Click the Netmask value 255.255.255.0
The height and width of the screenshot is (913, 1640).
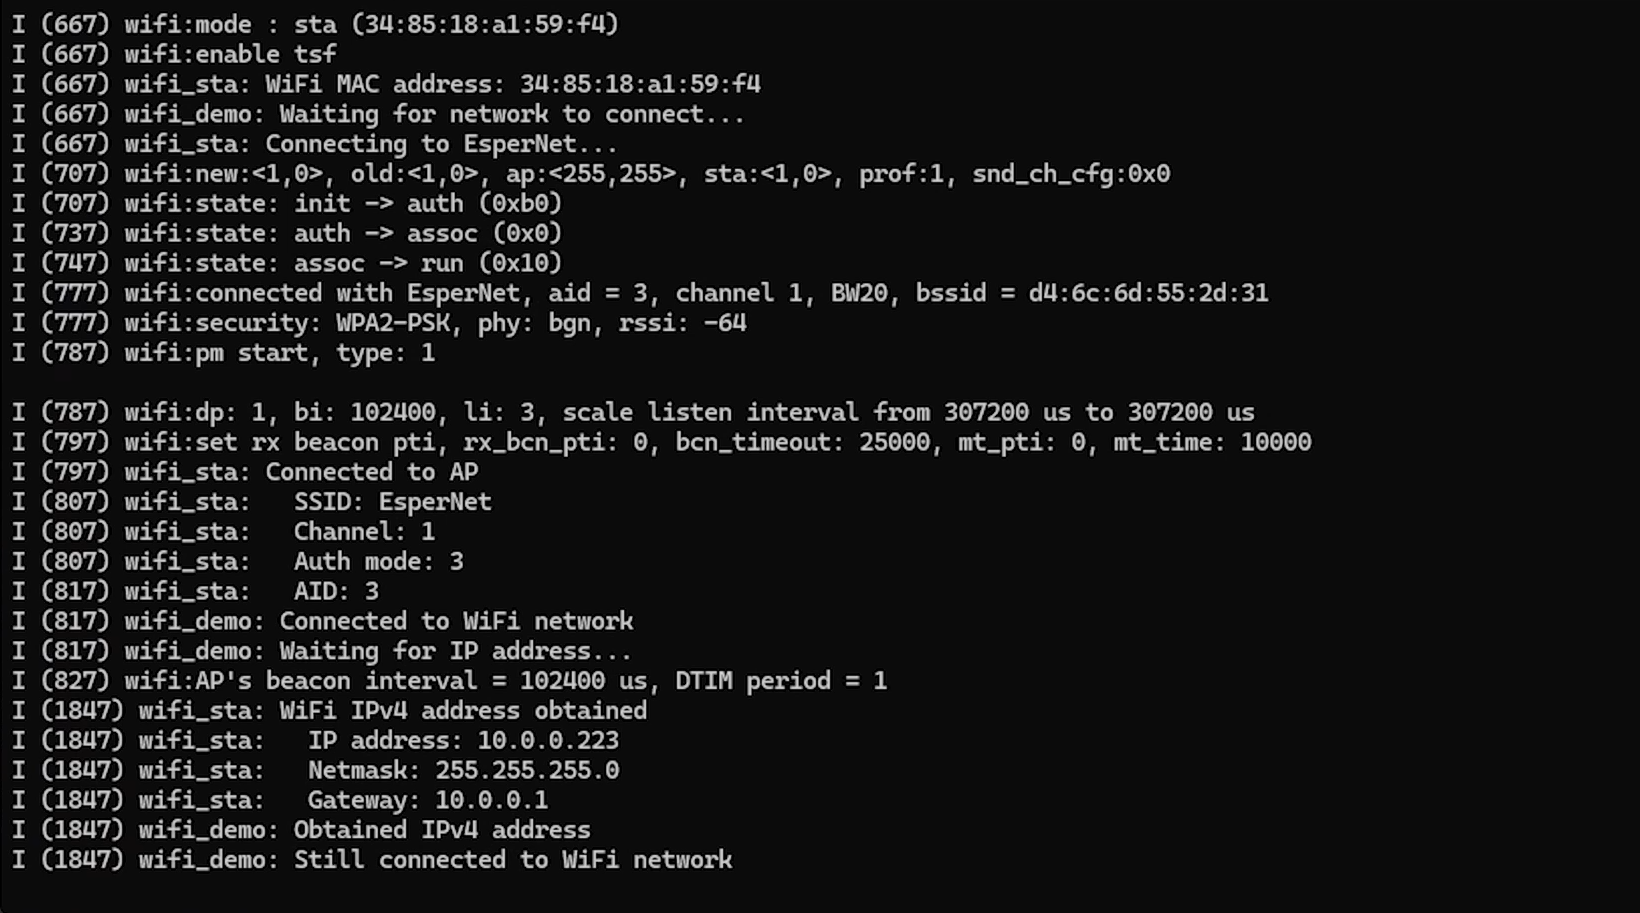pyautogui.click(x=527, y=771)
